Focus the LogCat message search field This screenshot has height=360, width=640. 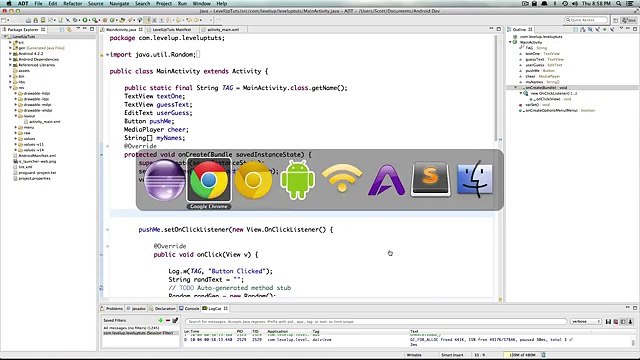point(376,322)
